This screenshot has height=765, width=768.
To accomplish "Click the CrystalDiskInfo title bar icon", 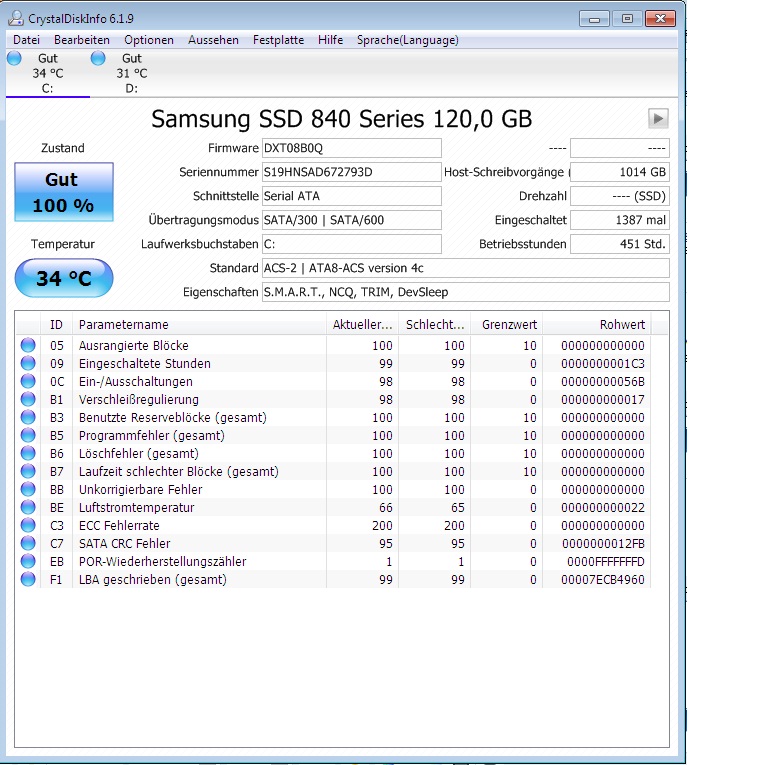I will tap(16, 18).
